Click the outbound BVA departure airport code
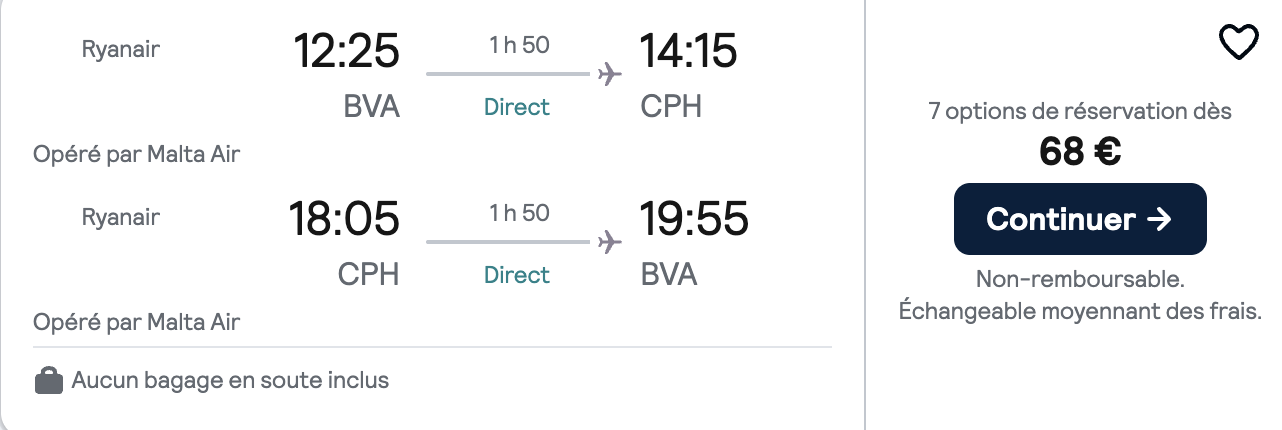The height and width of the screenshot is (430, 1282). pyautogui.click(x=371, y=107)
